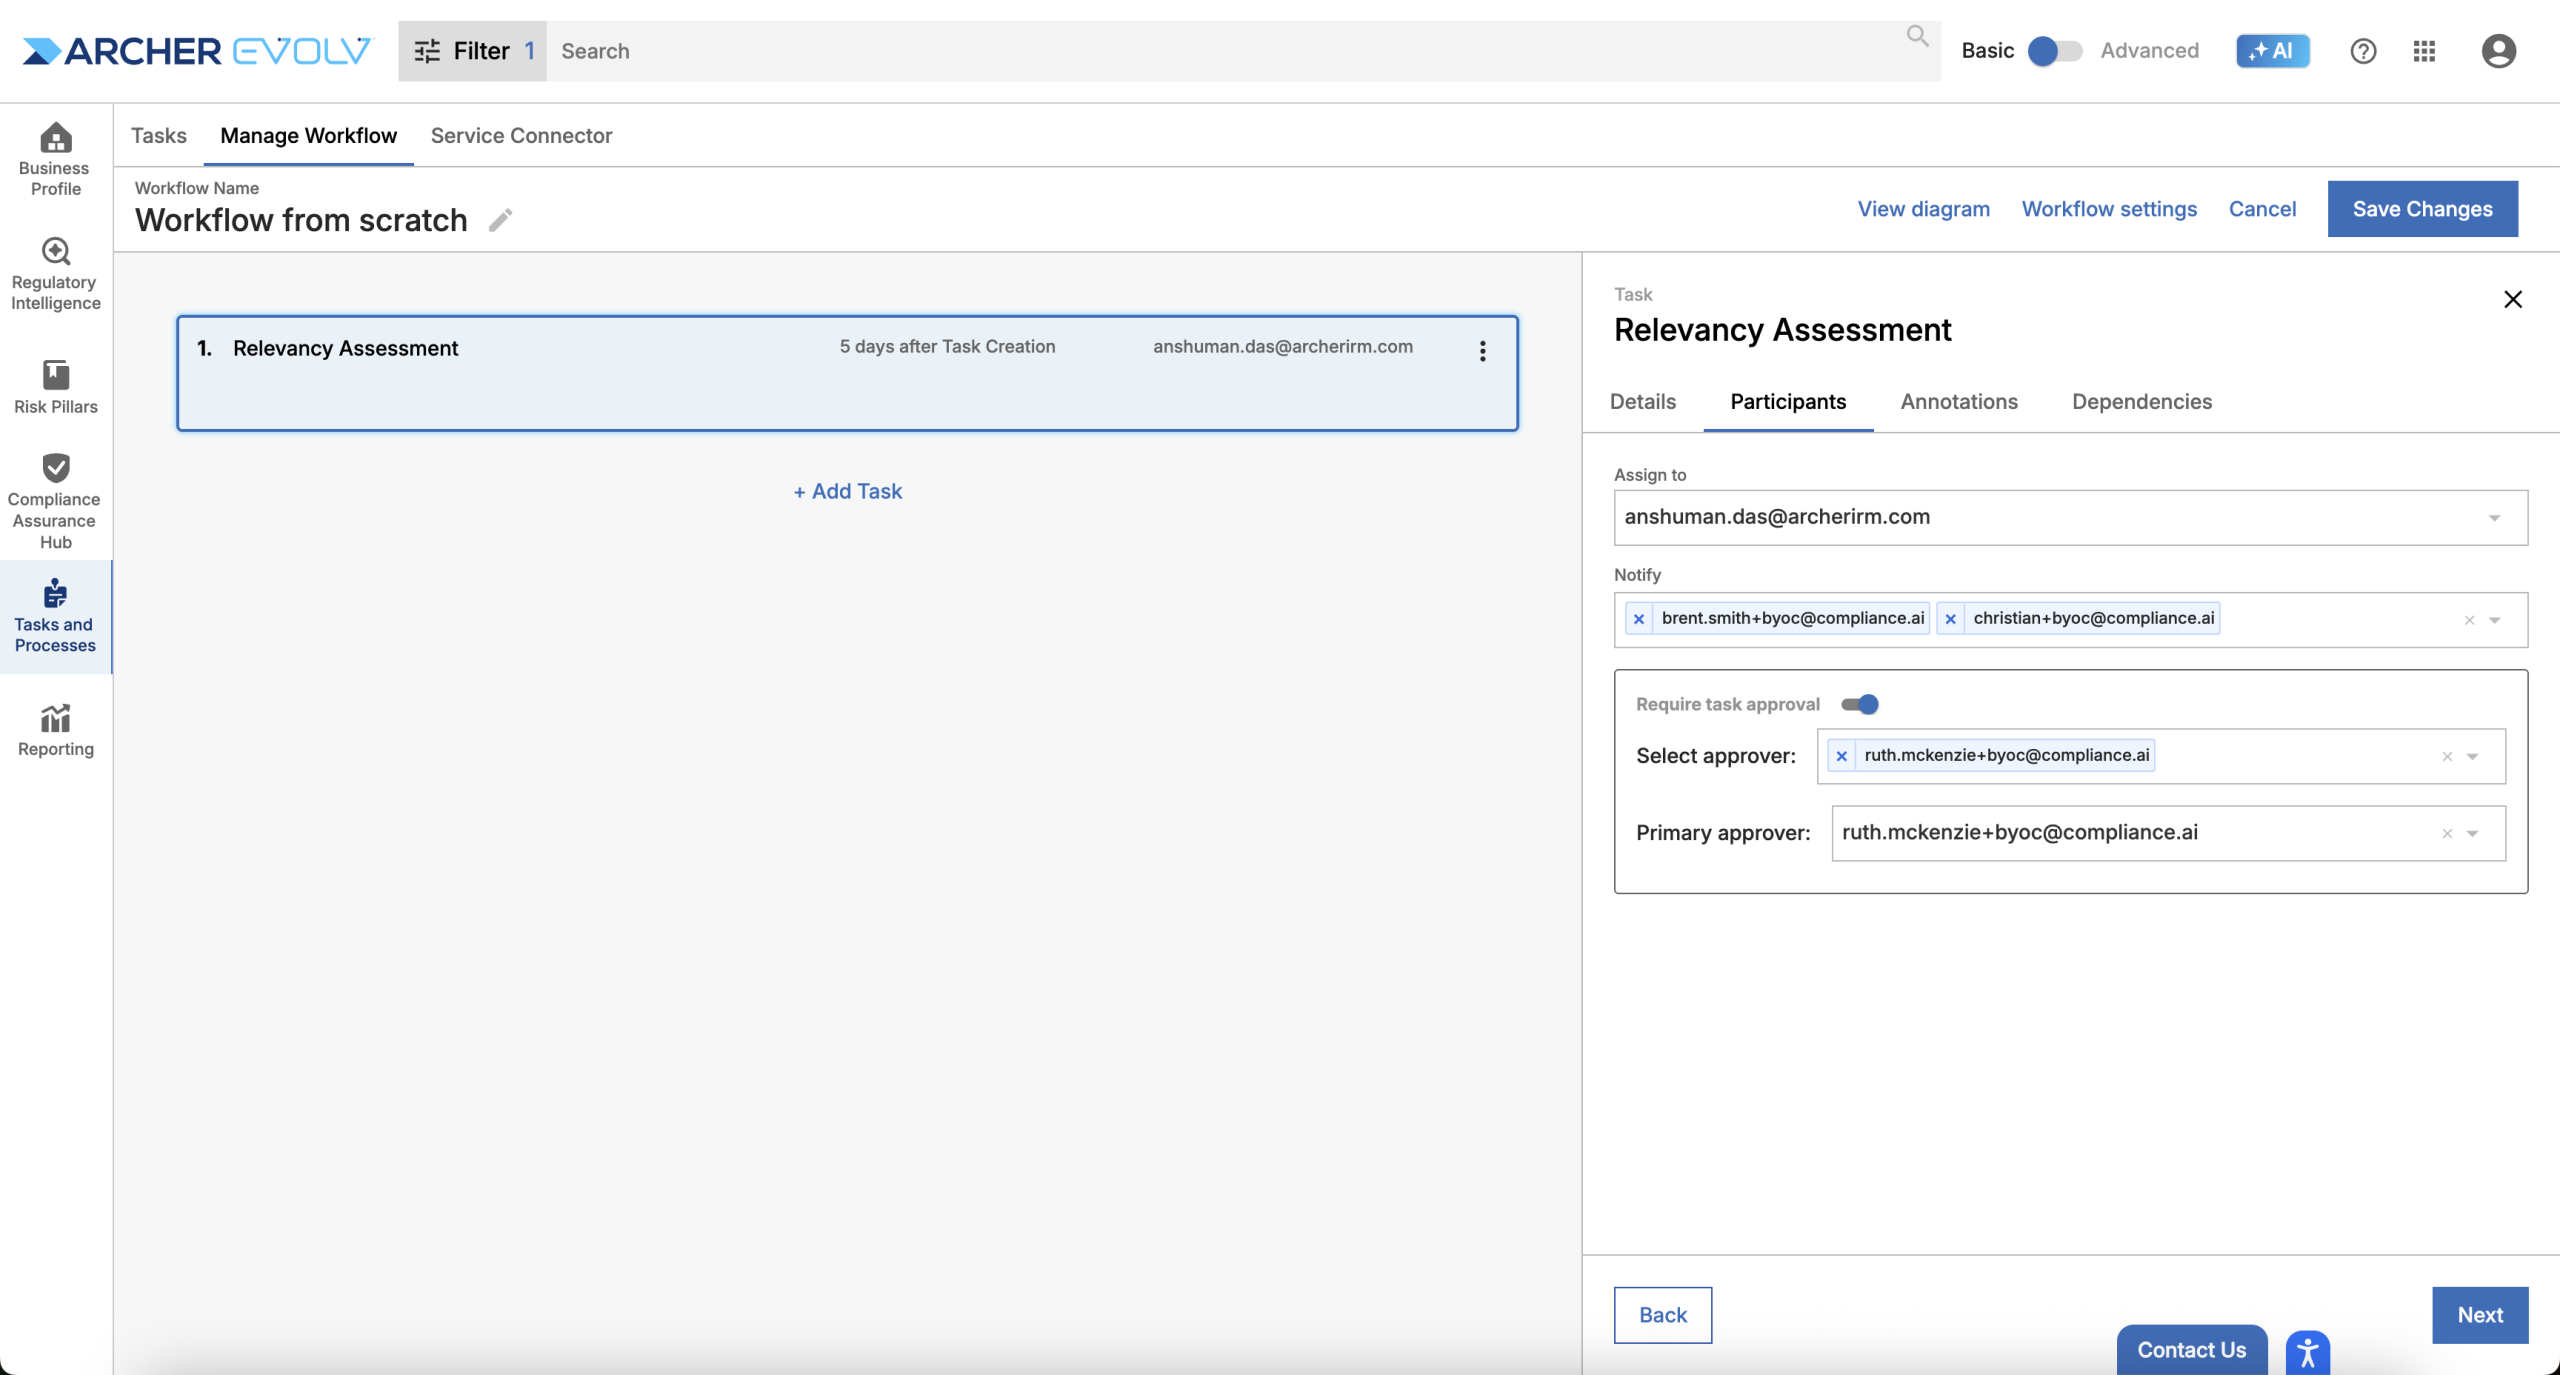Open Regulatory Intelligence from the sidebar
2560x1375 pixels.
pyautogui.click(x=55, y=273)
